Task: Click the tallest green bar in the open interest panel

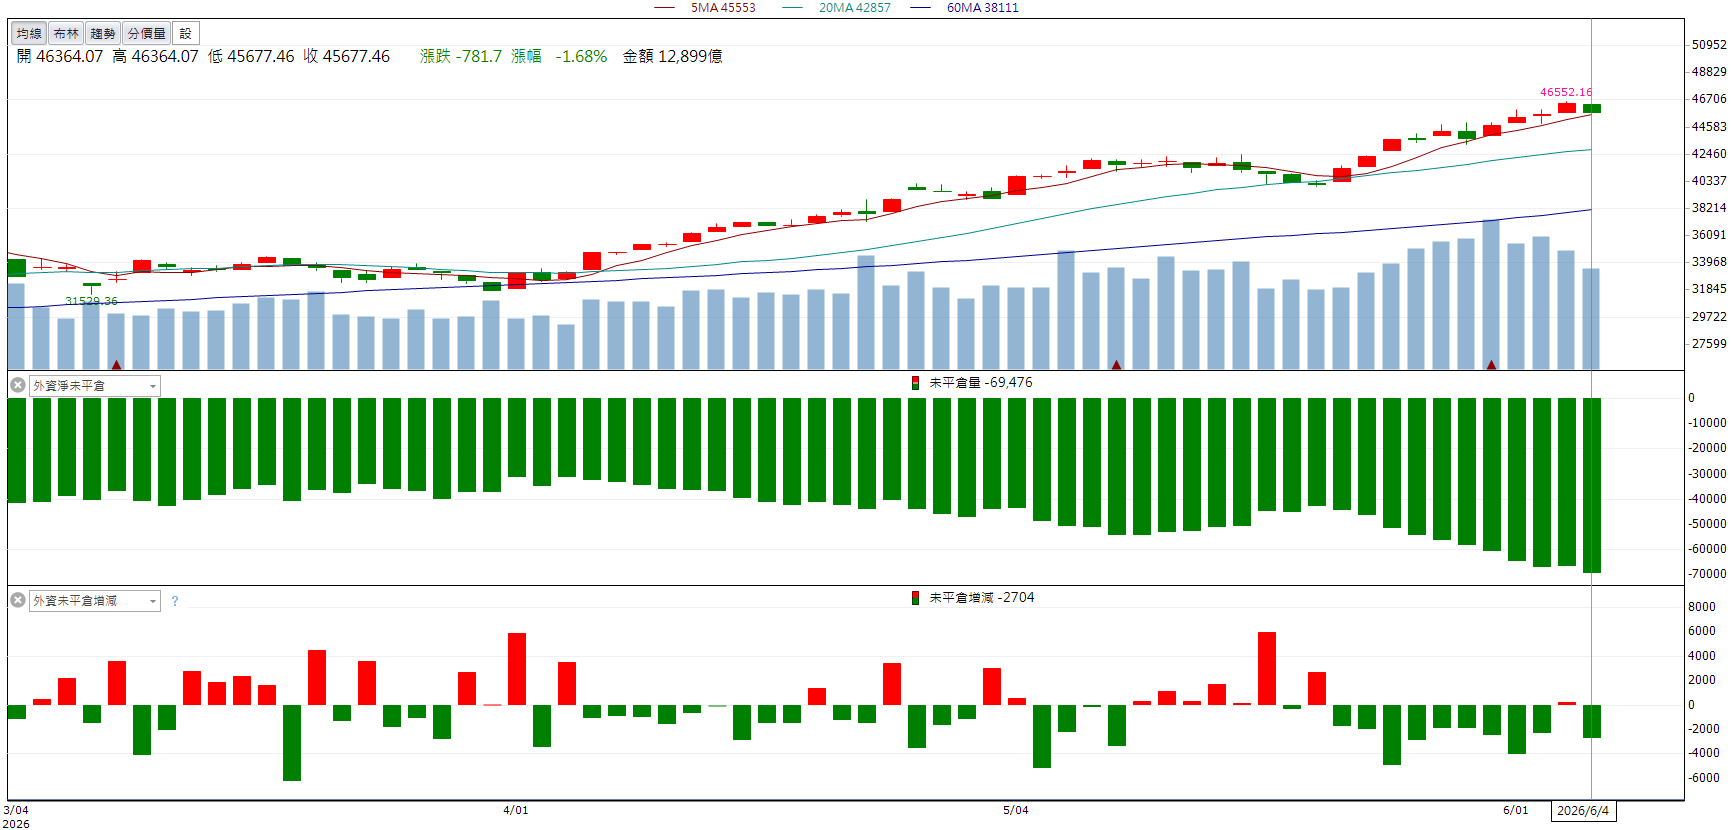Action: tap(1591, 485)
